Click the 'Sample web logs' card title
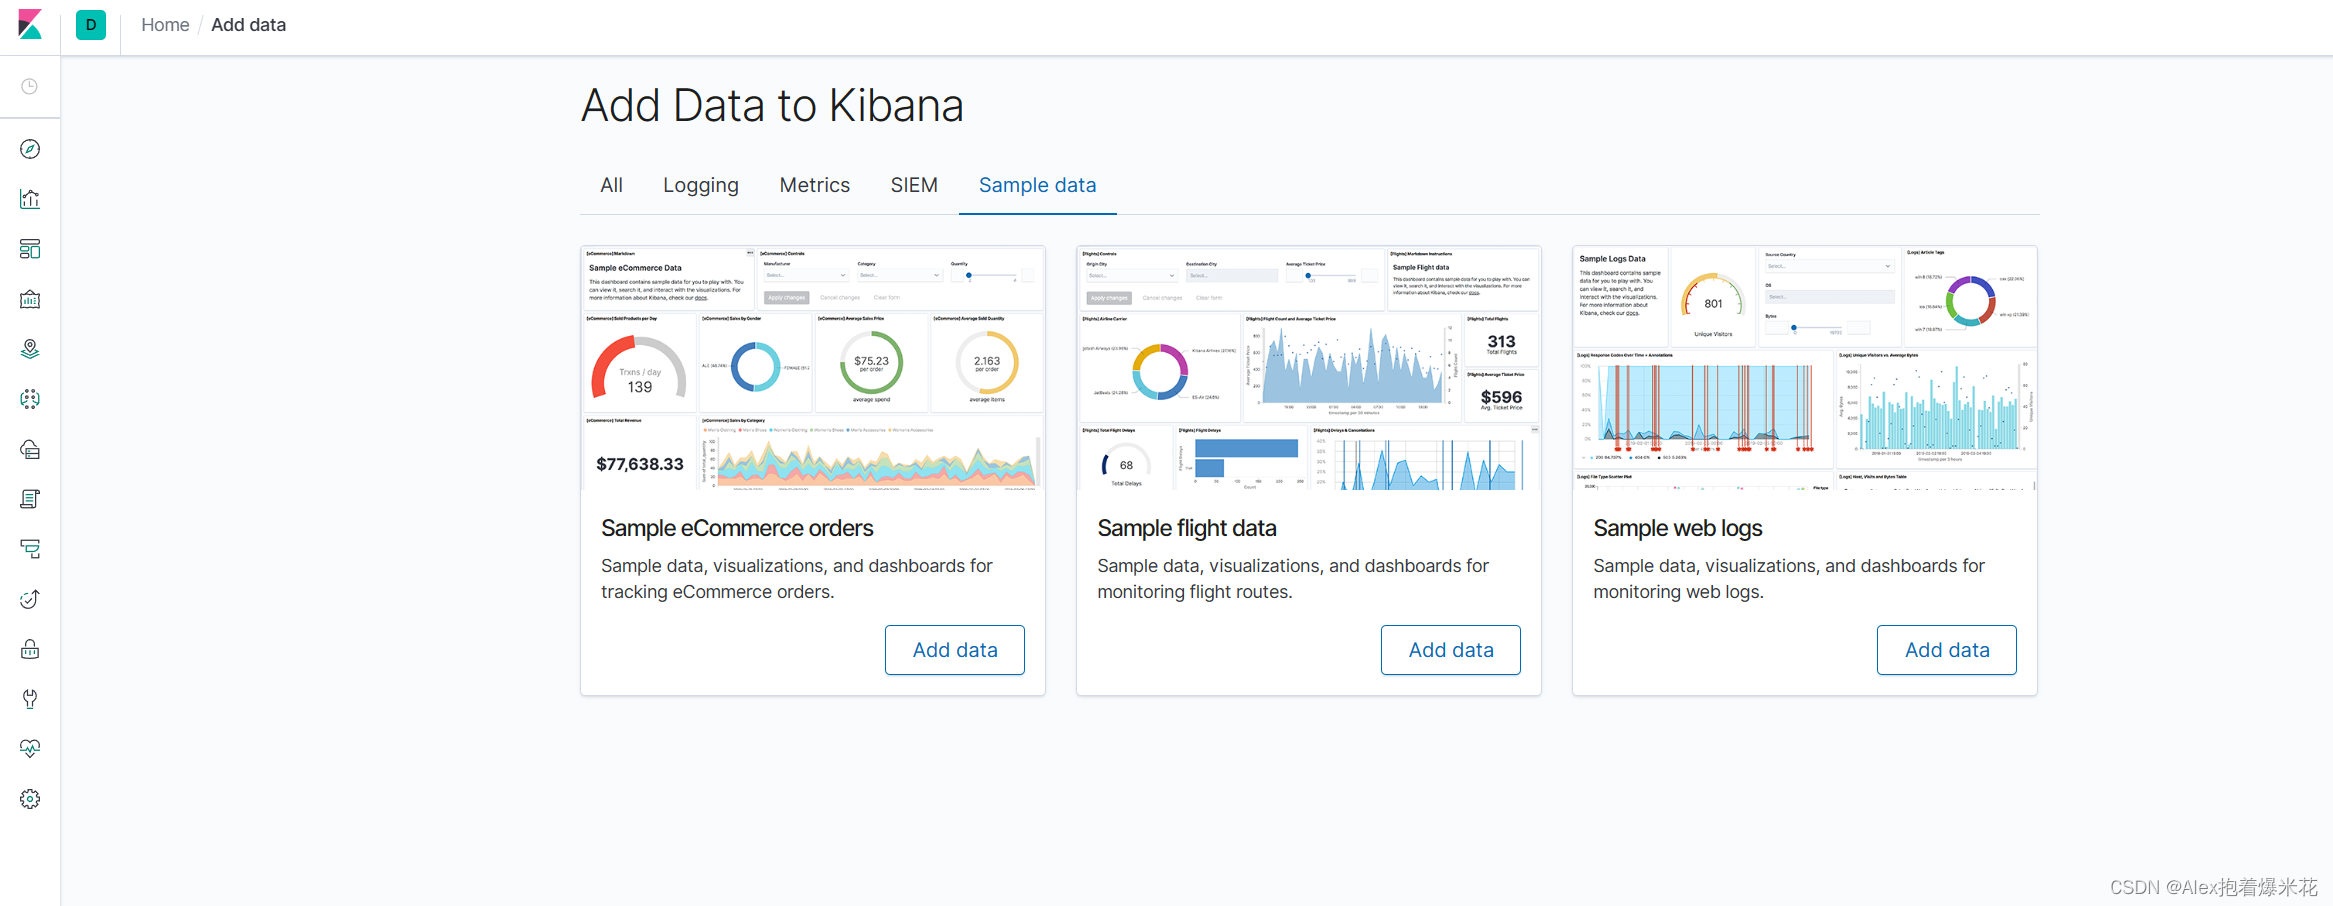Viewport: 2333px width, 906px height. [1678, 528]
